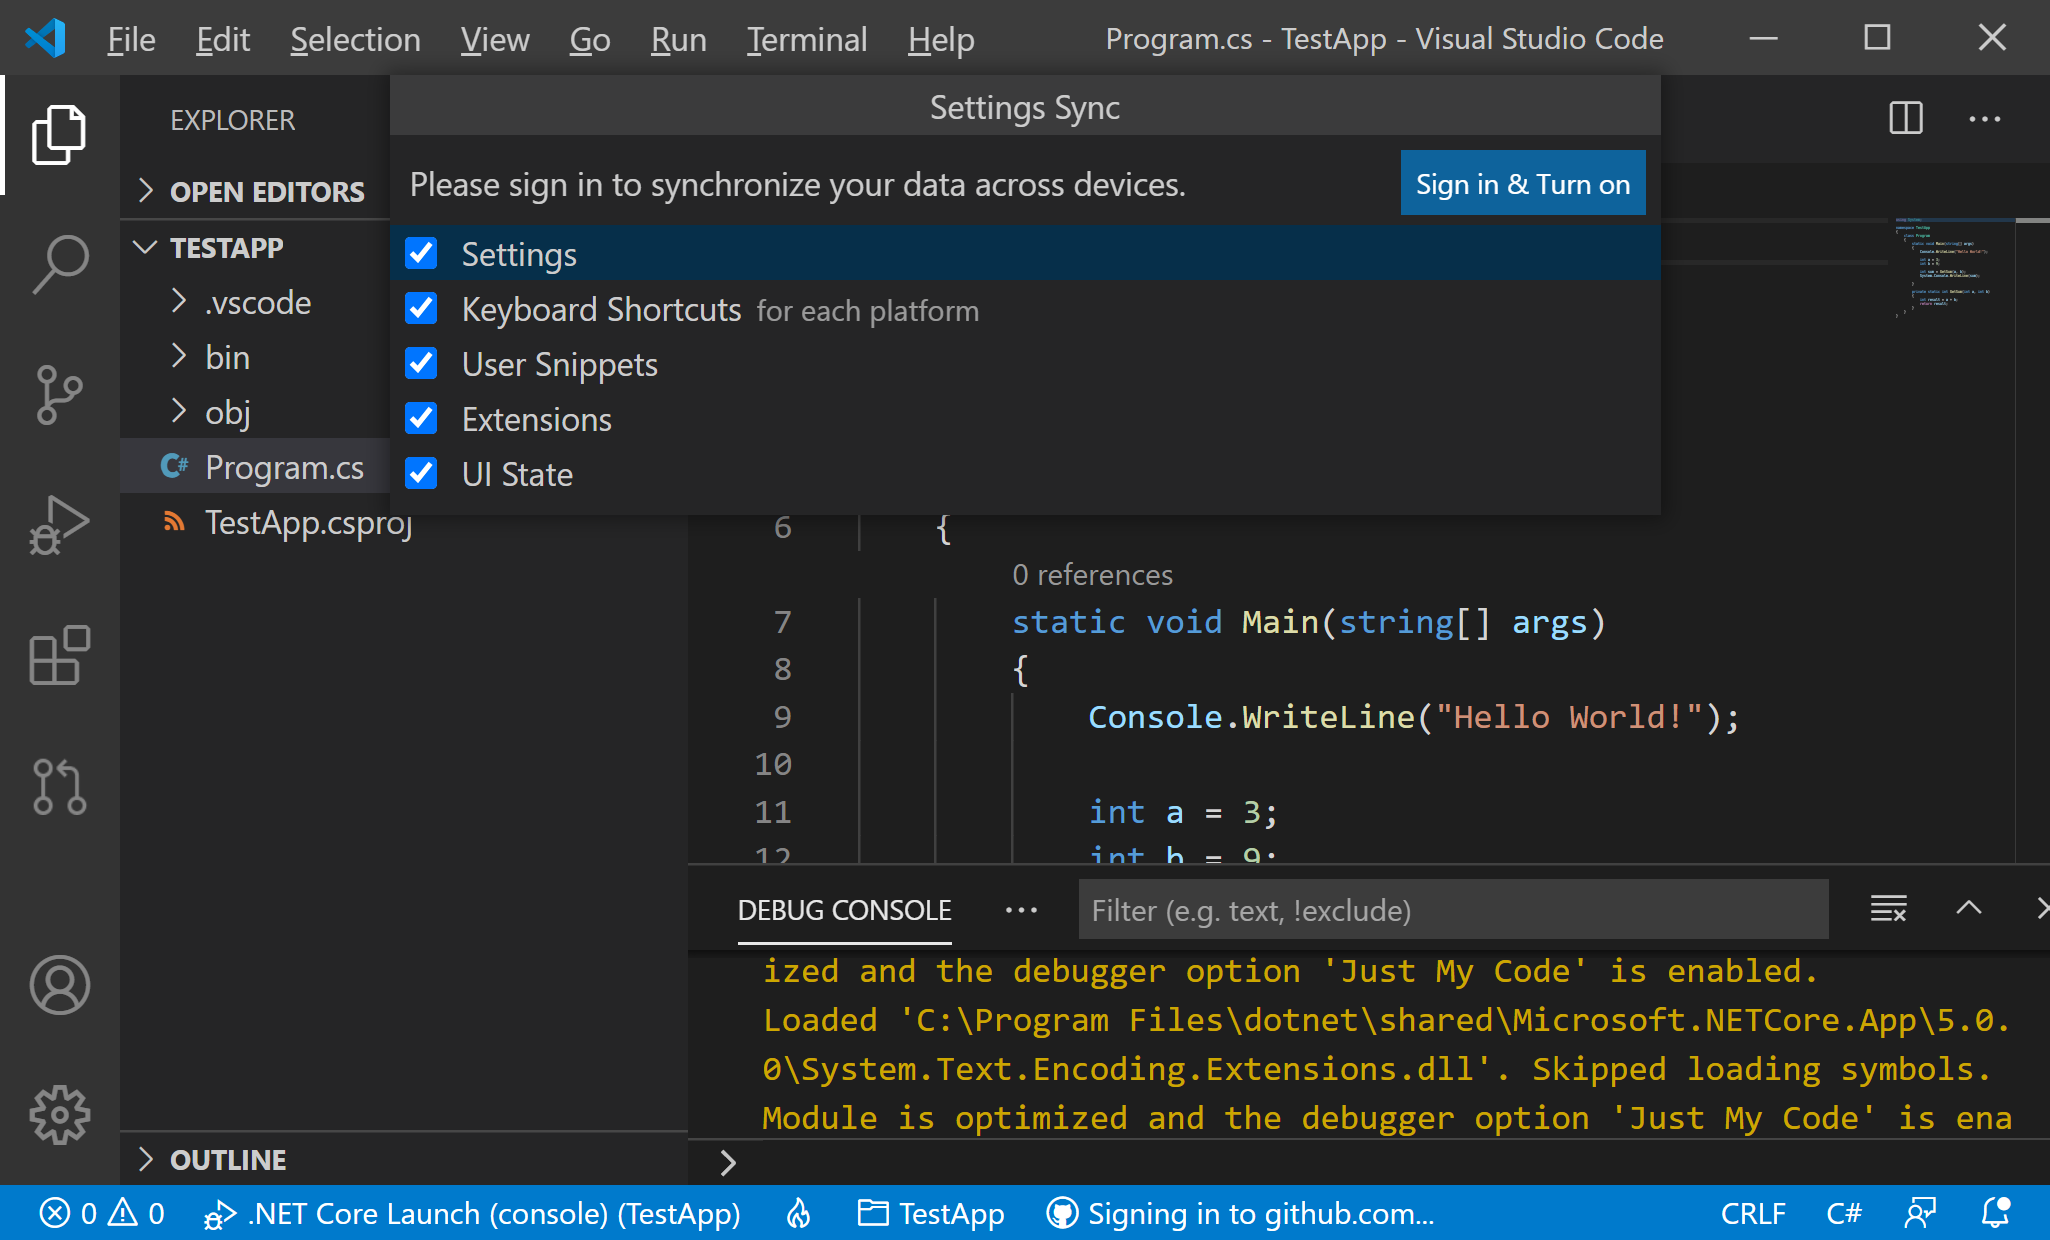Open the Extensions view
The height and width of the screenshot is (1240, 2050).
point(60,655)
